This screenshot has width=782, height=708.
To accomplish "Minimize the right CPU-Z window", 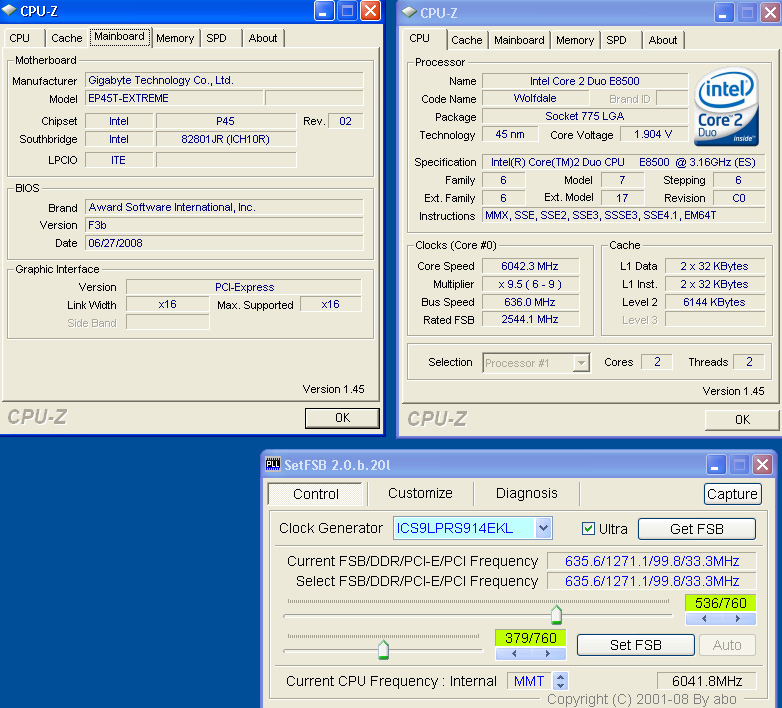I will tap(724, 13).
